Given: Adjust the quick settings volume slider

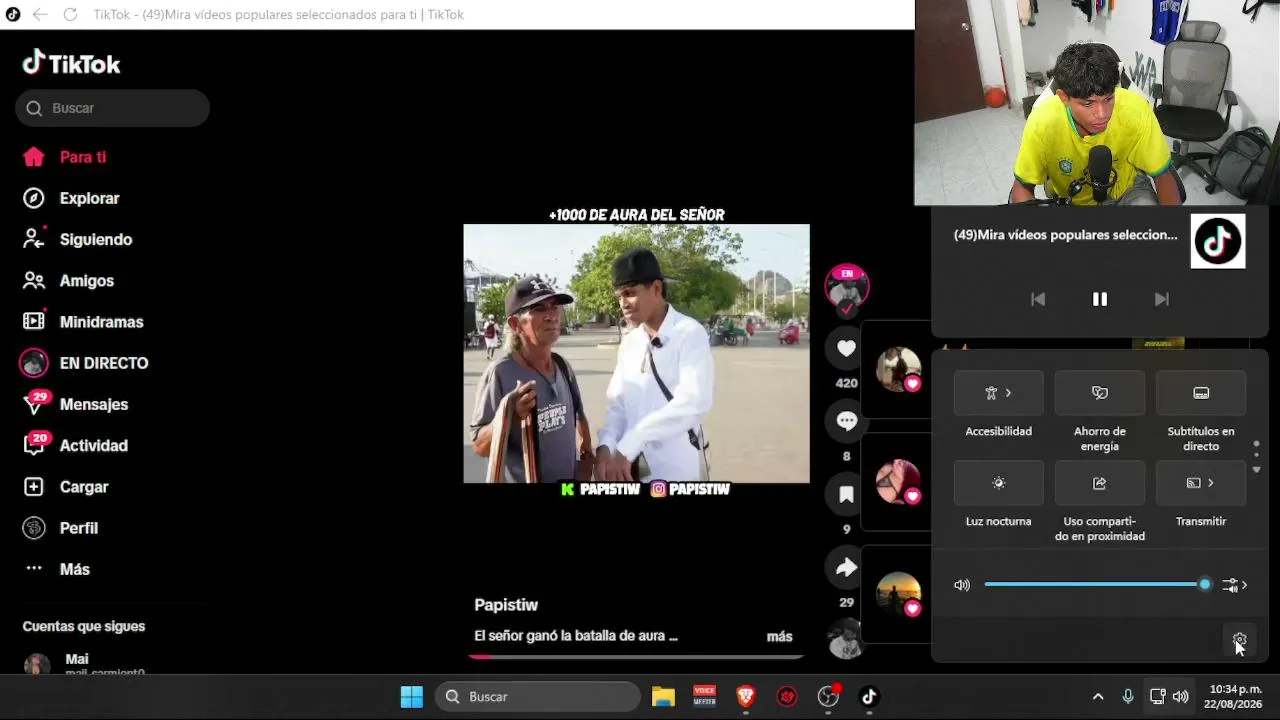Looking at the screenshot, I should click(x=1096, y=585).
